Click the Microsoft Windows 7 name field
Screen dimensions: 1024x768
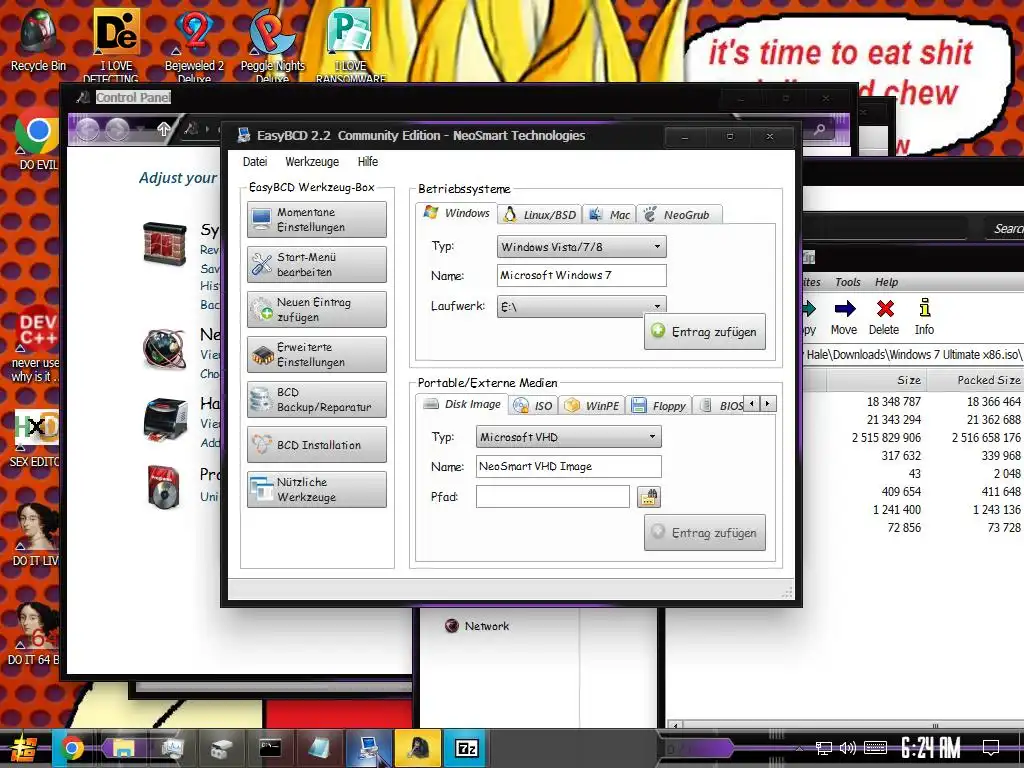point(581,276)
